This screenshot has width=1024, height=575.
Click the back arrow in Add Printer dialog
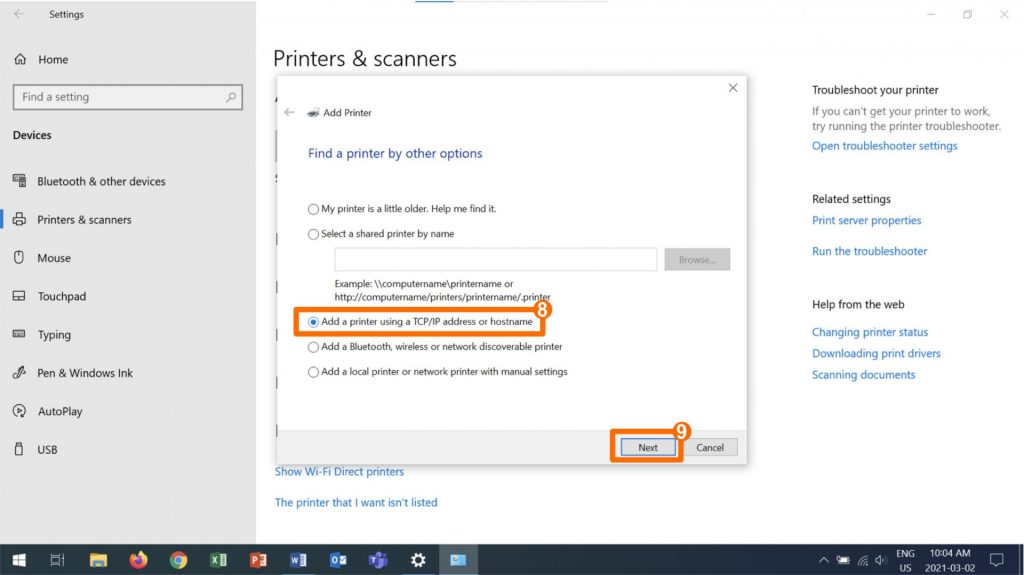(x=289, y=113)
